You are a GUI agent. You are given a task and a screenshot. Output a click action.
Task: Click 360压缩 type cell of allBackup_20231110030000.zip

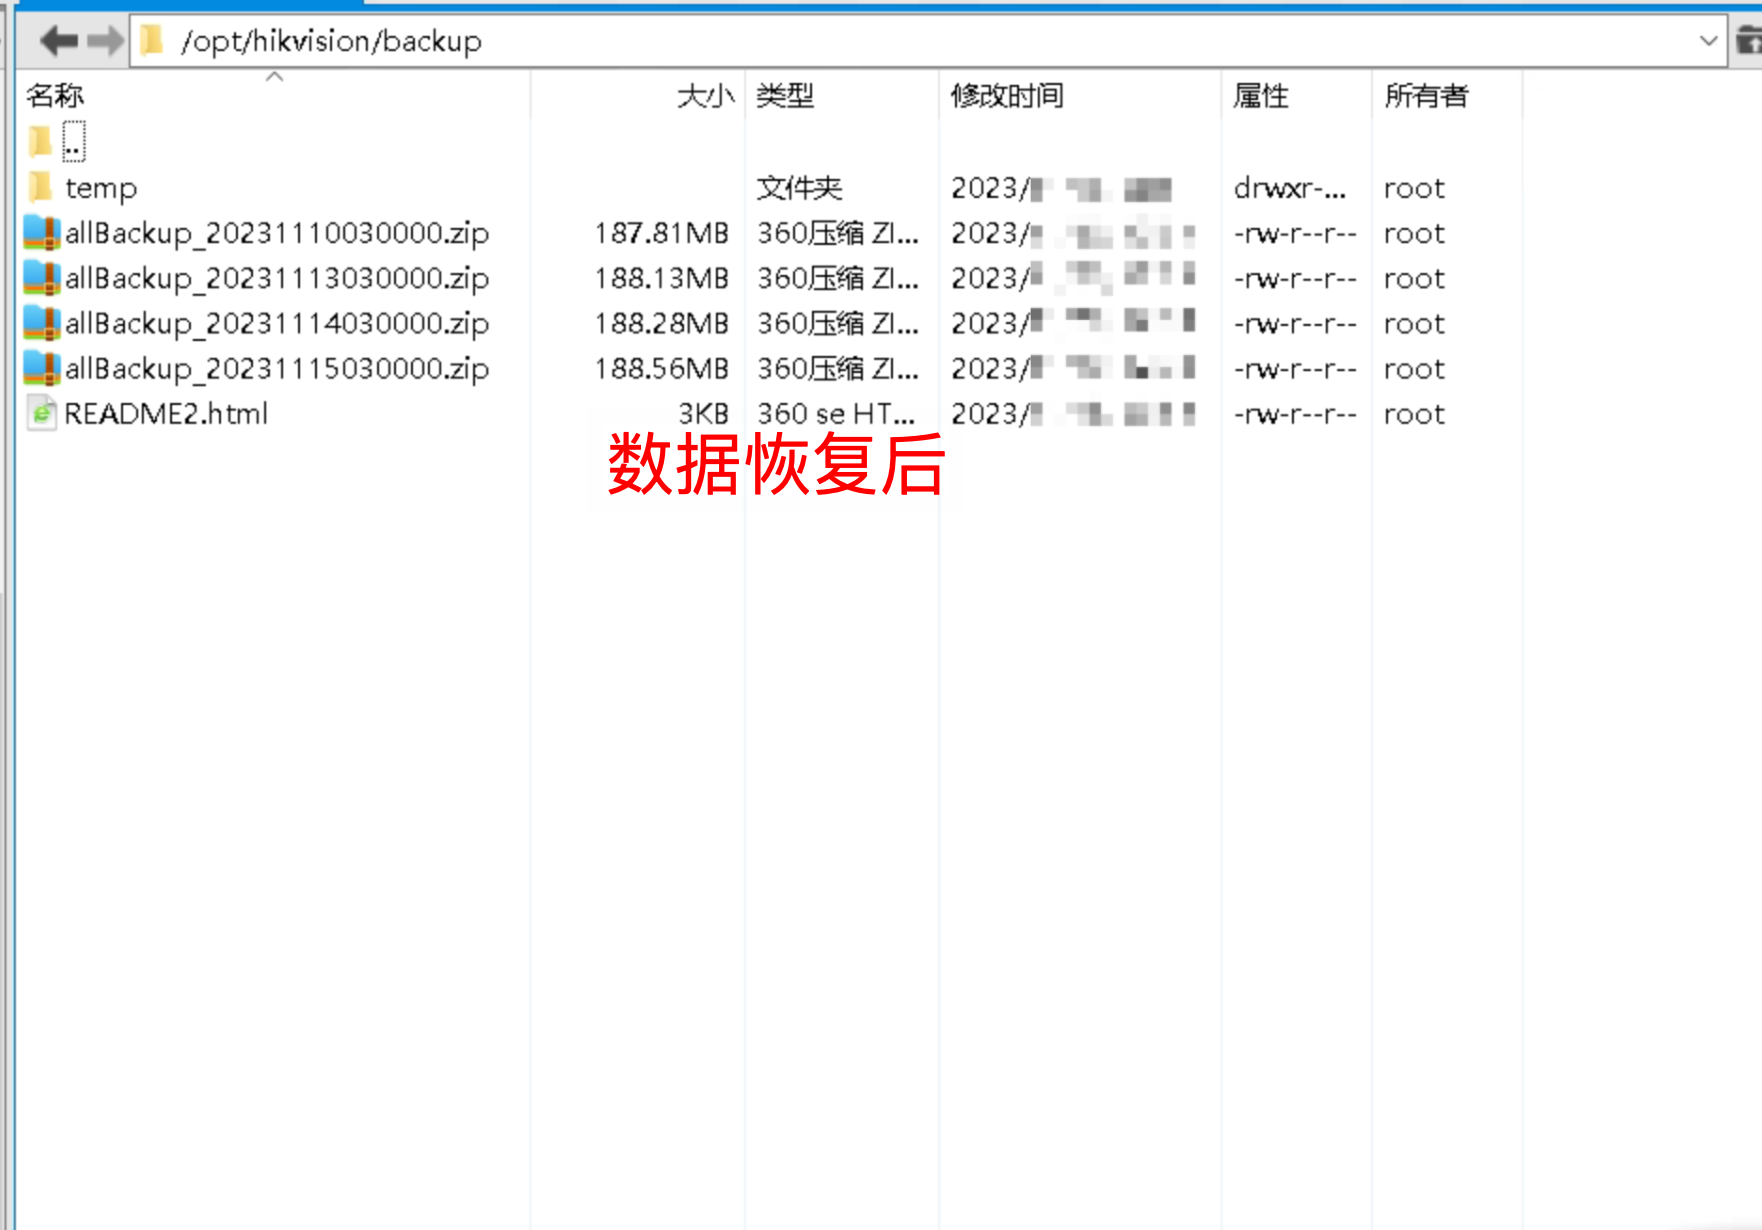click(838, 233)
